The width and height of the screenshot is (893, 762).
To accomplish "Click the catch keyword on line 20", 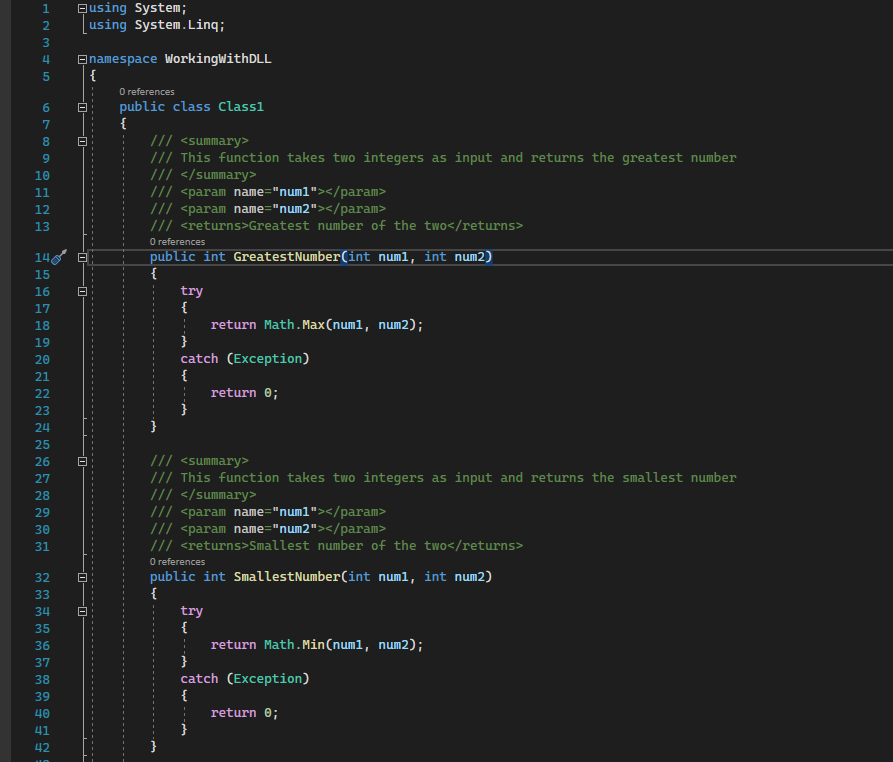I will 199,359.
